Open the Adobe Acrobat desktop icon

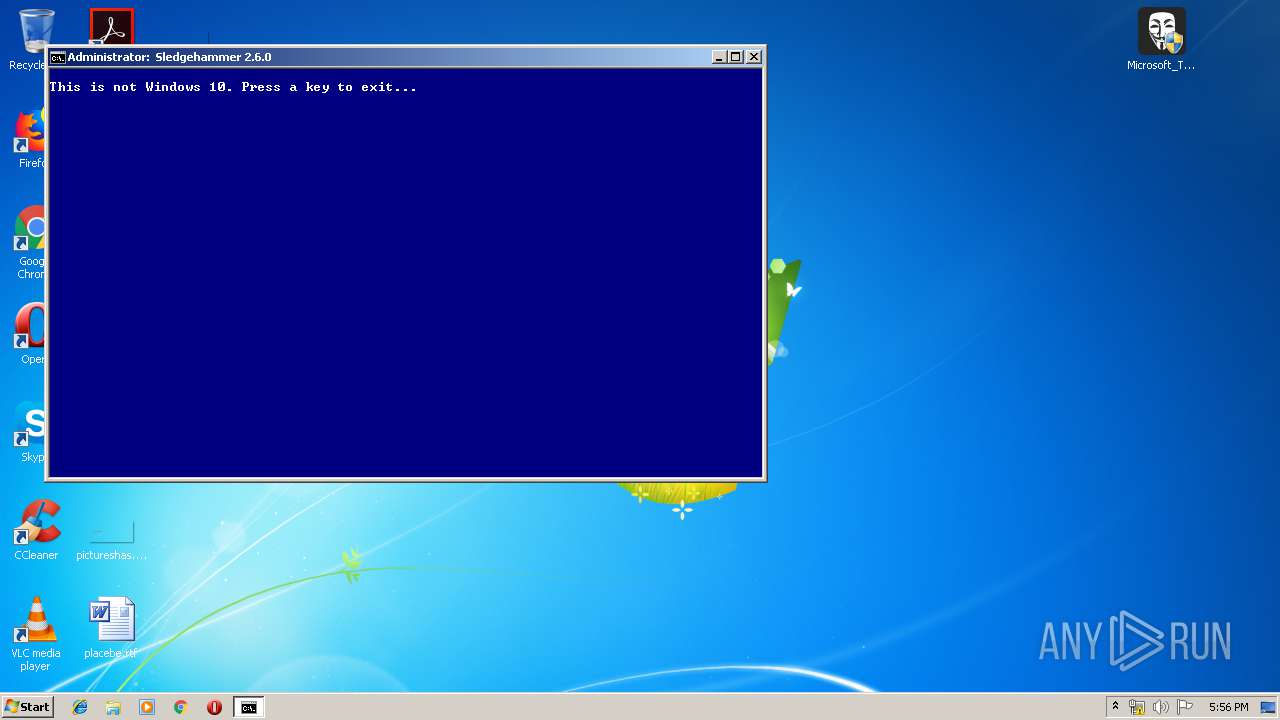click(111, 27)
